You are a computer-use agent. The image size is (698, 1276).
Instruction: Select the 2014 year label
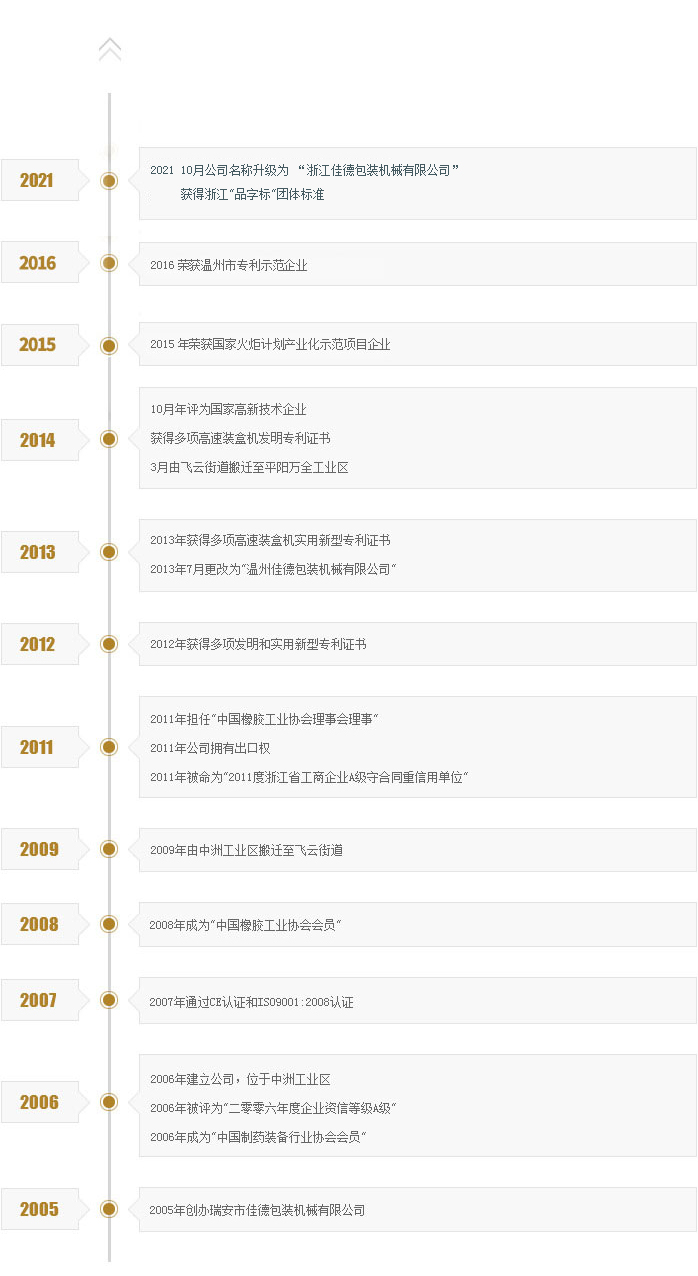coord(37,440)
